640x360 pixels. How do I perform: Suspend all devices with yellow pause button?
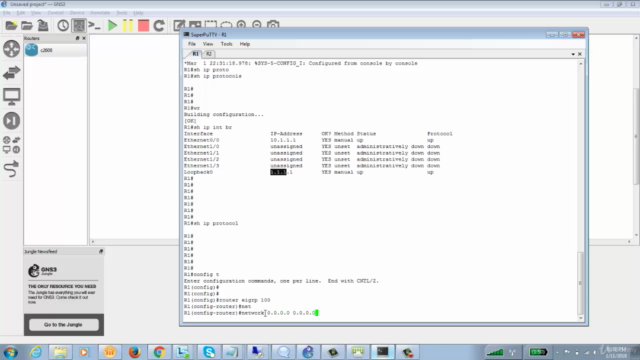point(128,26)
